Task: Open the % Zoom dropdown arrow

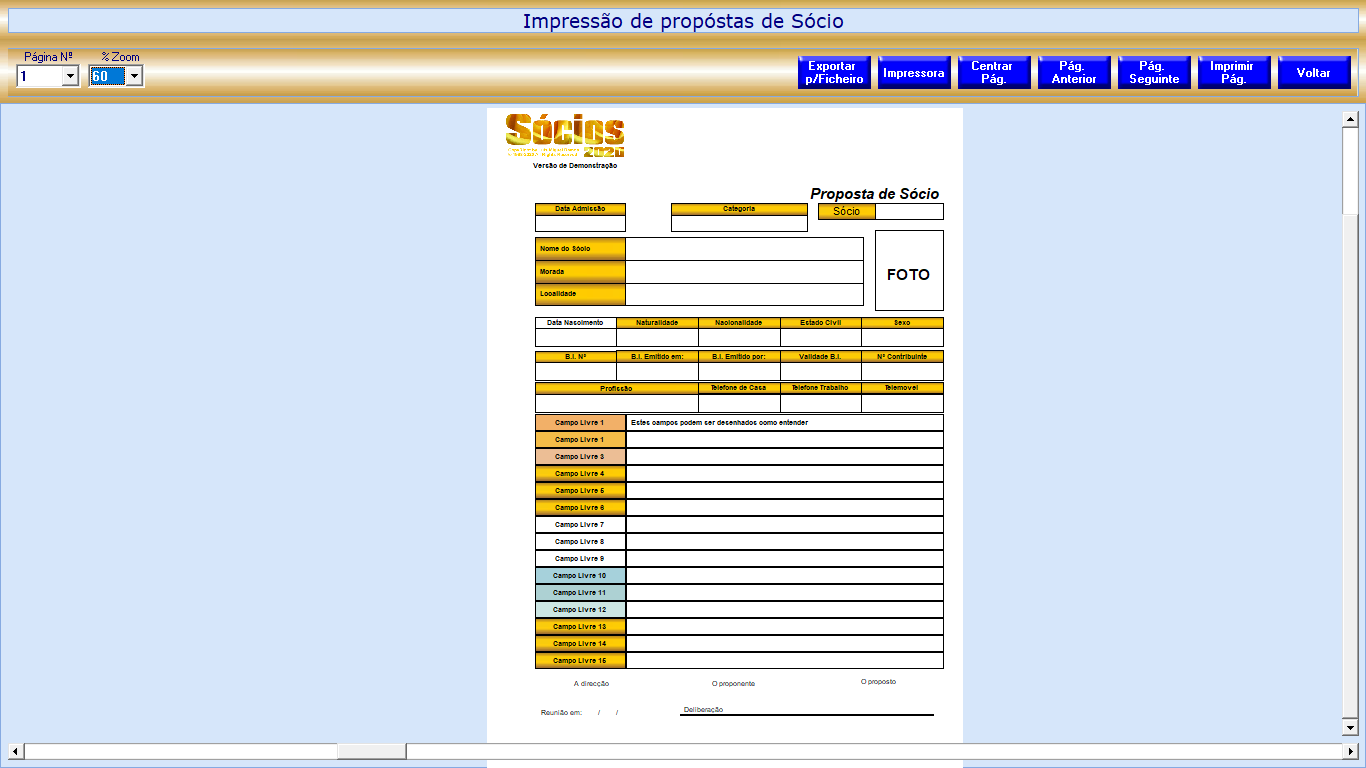Action: pos(134,77)
